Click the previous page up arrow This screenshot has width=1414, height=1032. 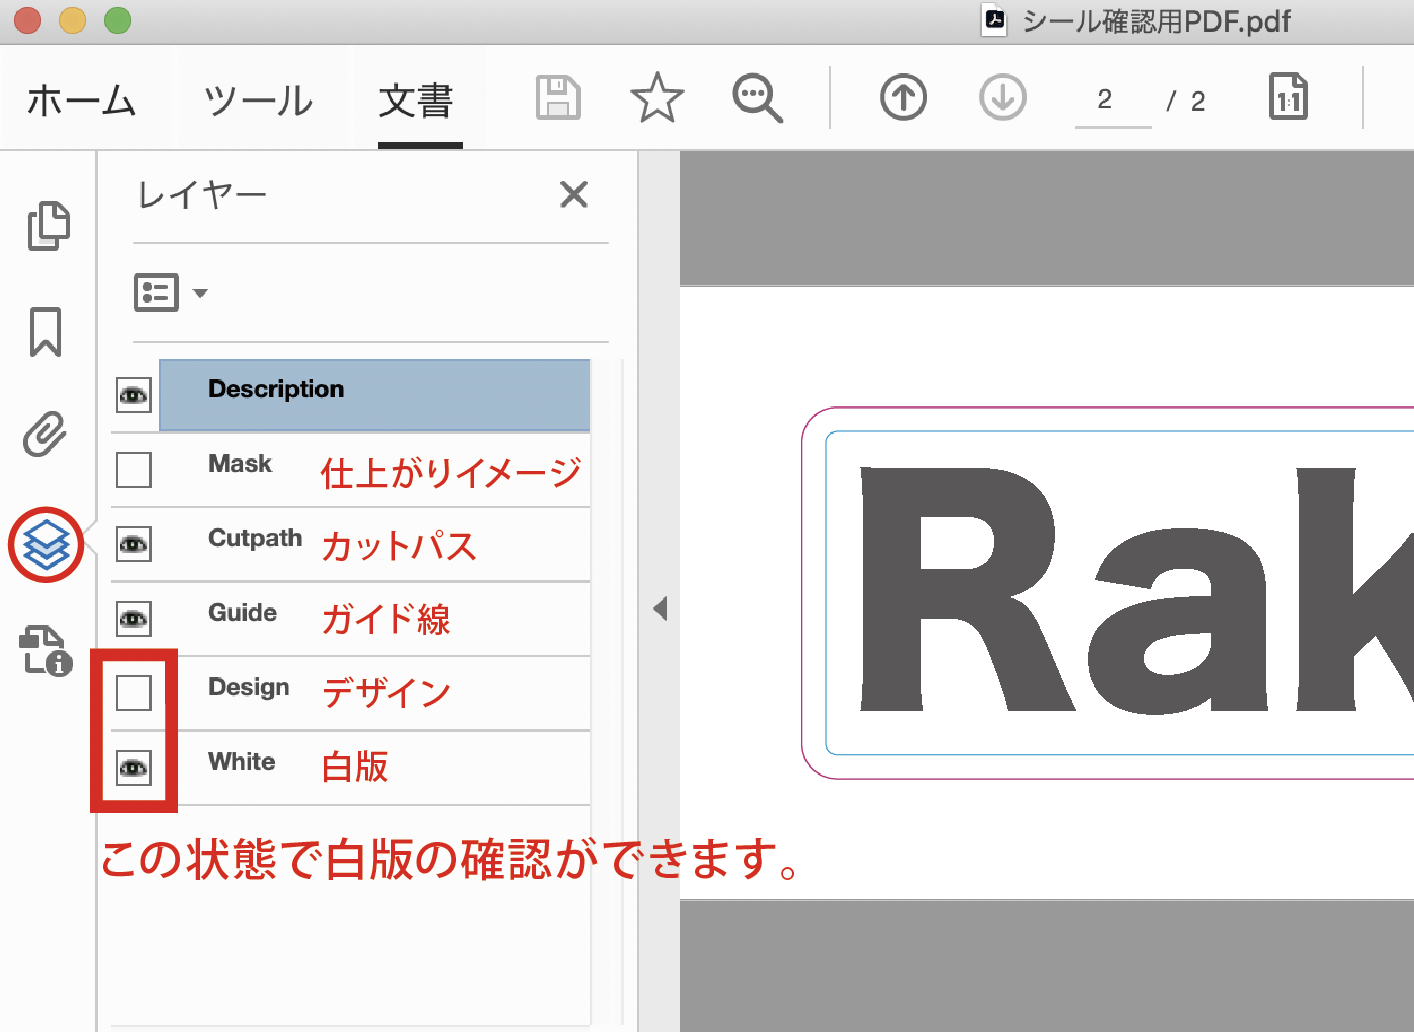(x=903, y=97)
